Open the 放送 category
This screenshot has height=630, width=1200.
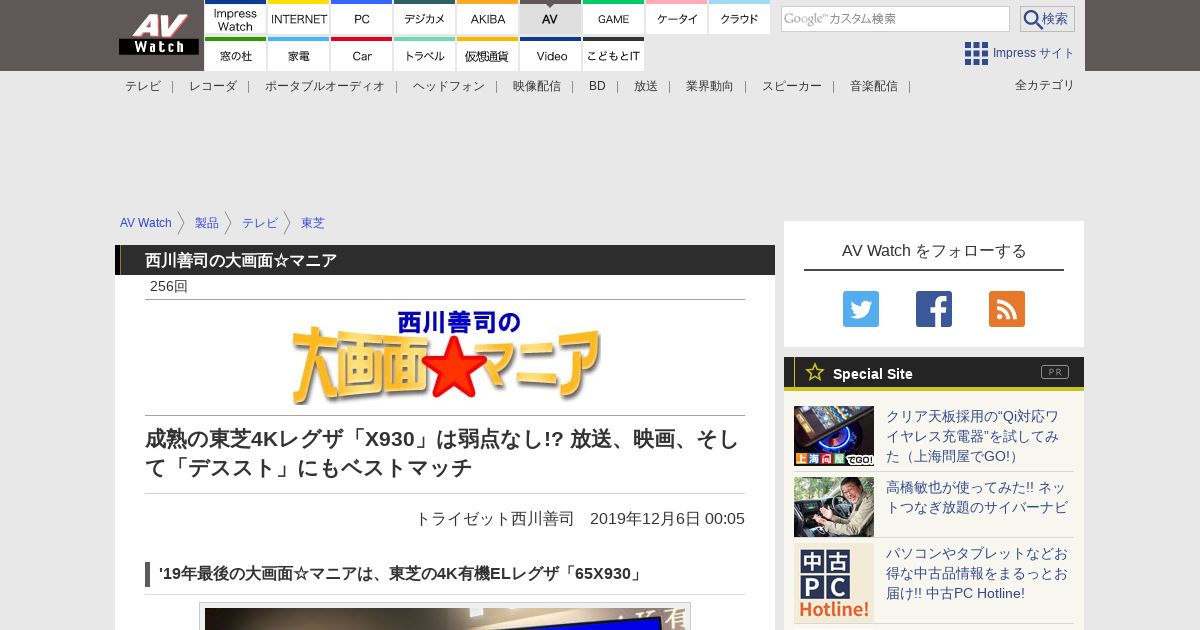coord(646,86)
